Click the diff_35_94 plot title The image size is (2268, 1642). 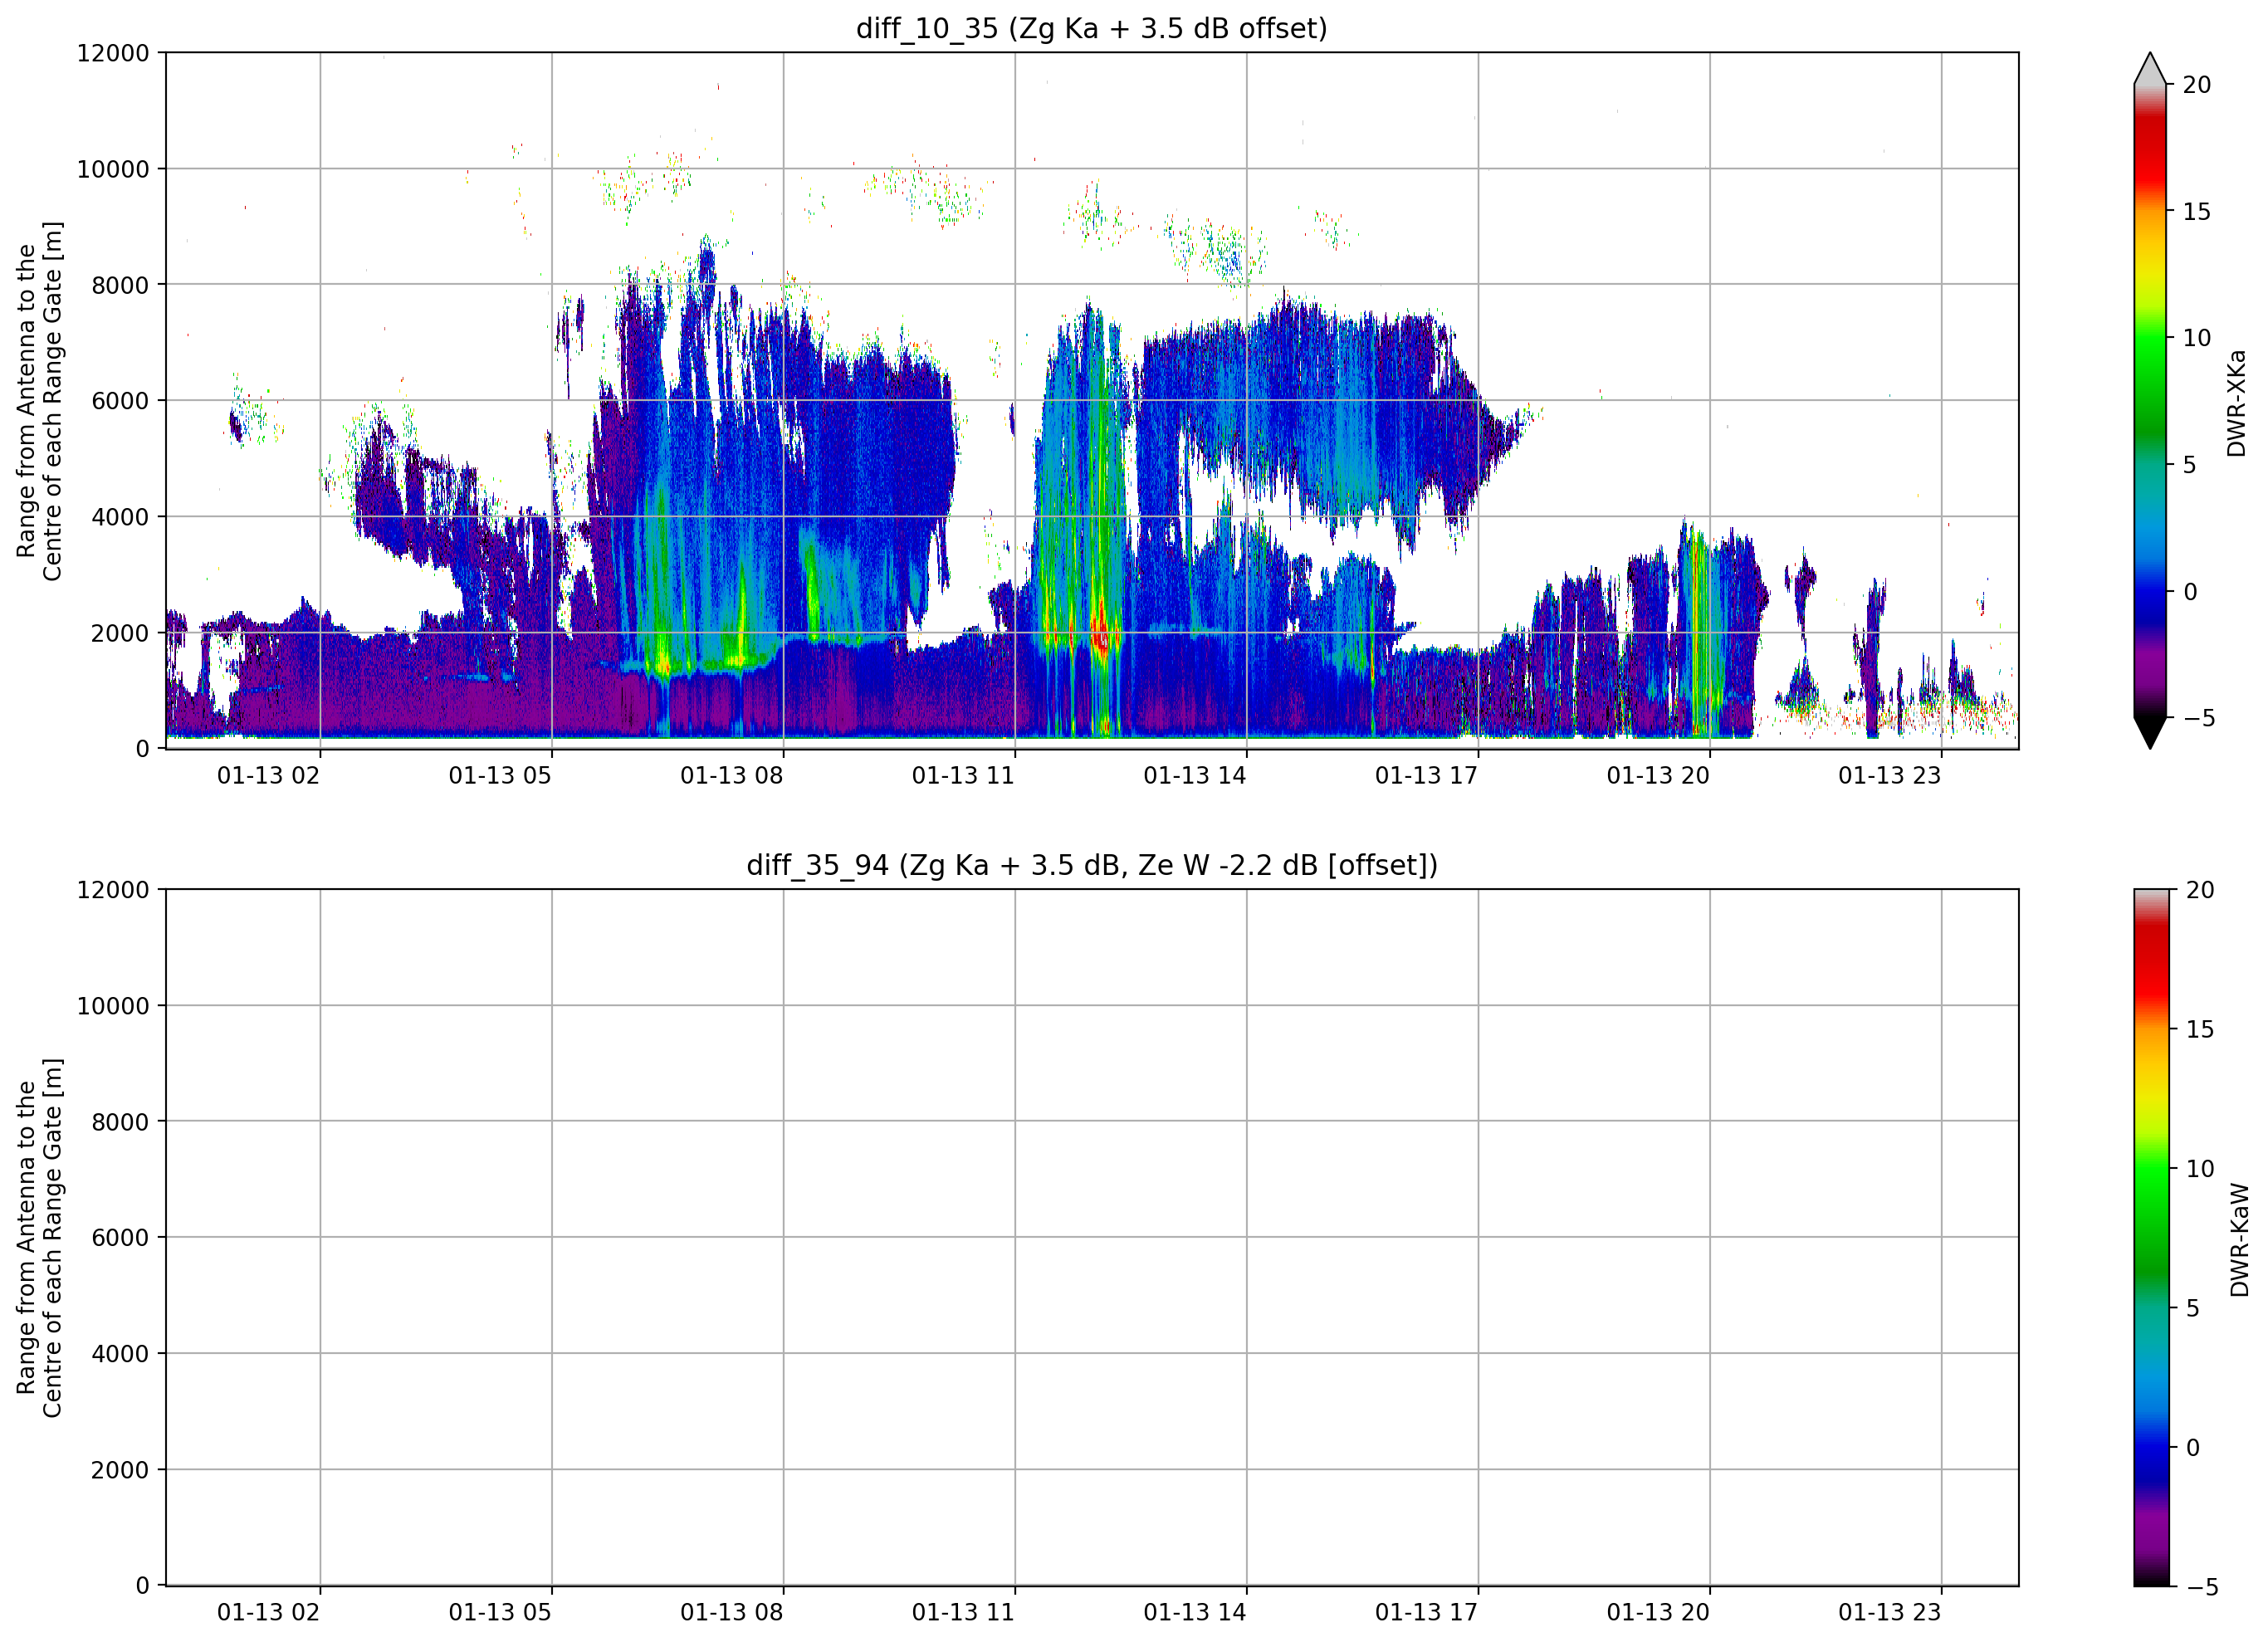pyautogui.click(x=1092, y=865)
